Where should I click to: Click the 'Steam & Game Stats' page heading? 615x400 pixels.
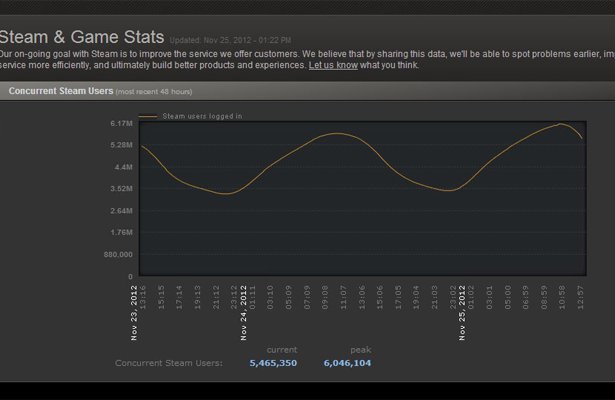click(x=81, y=37)
